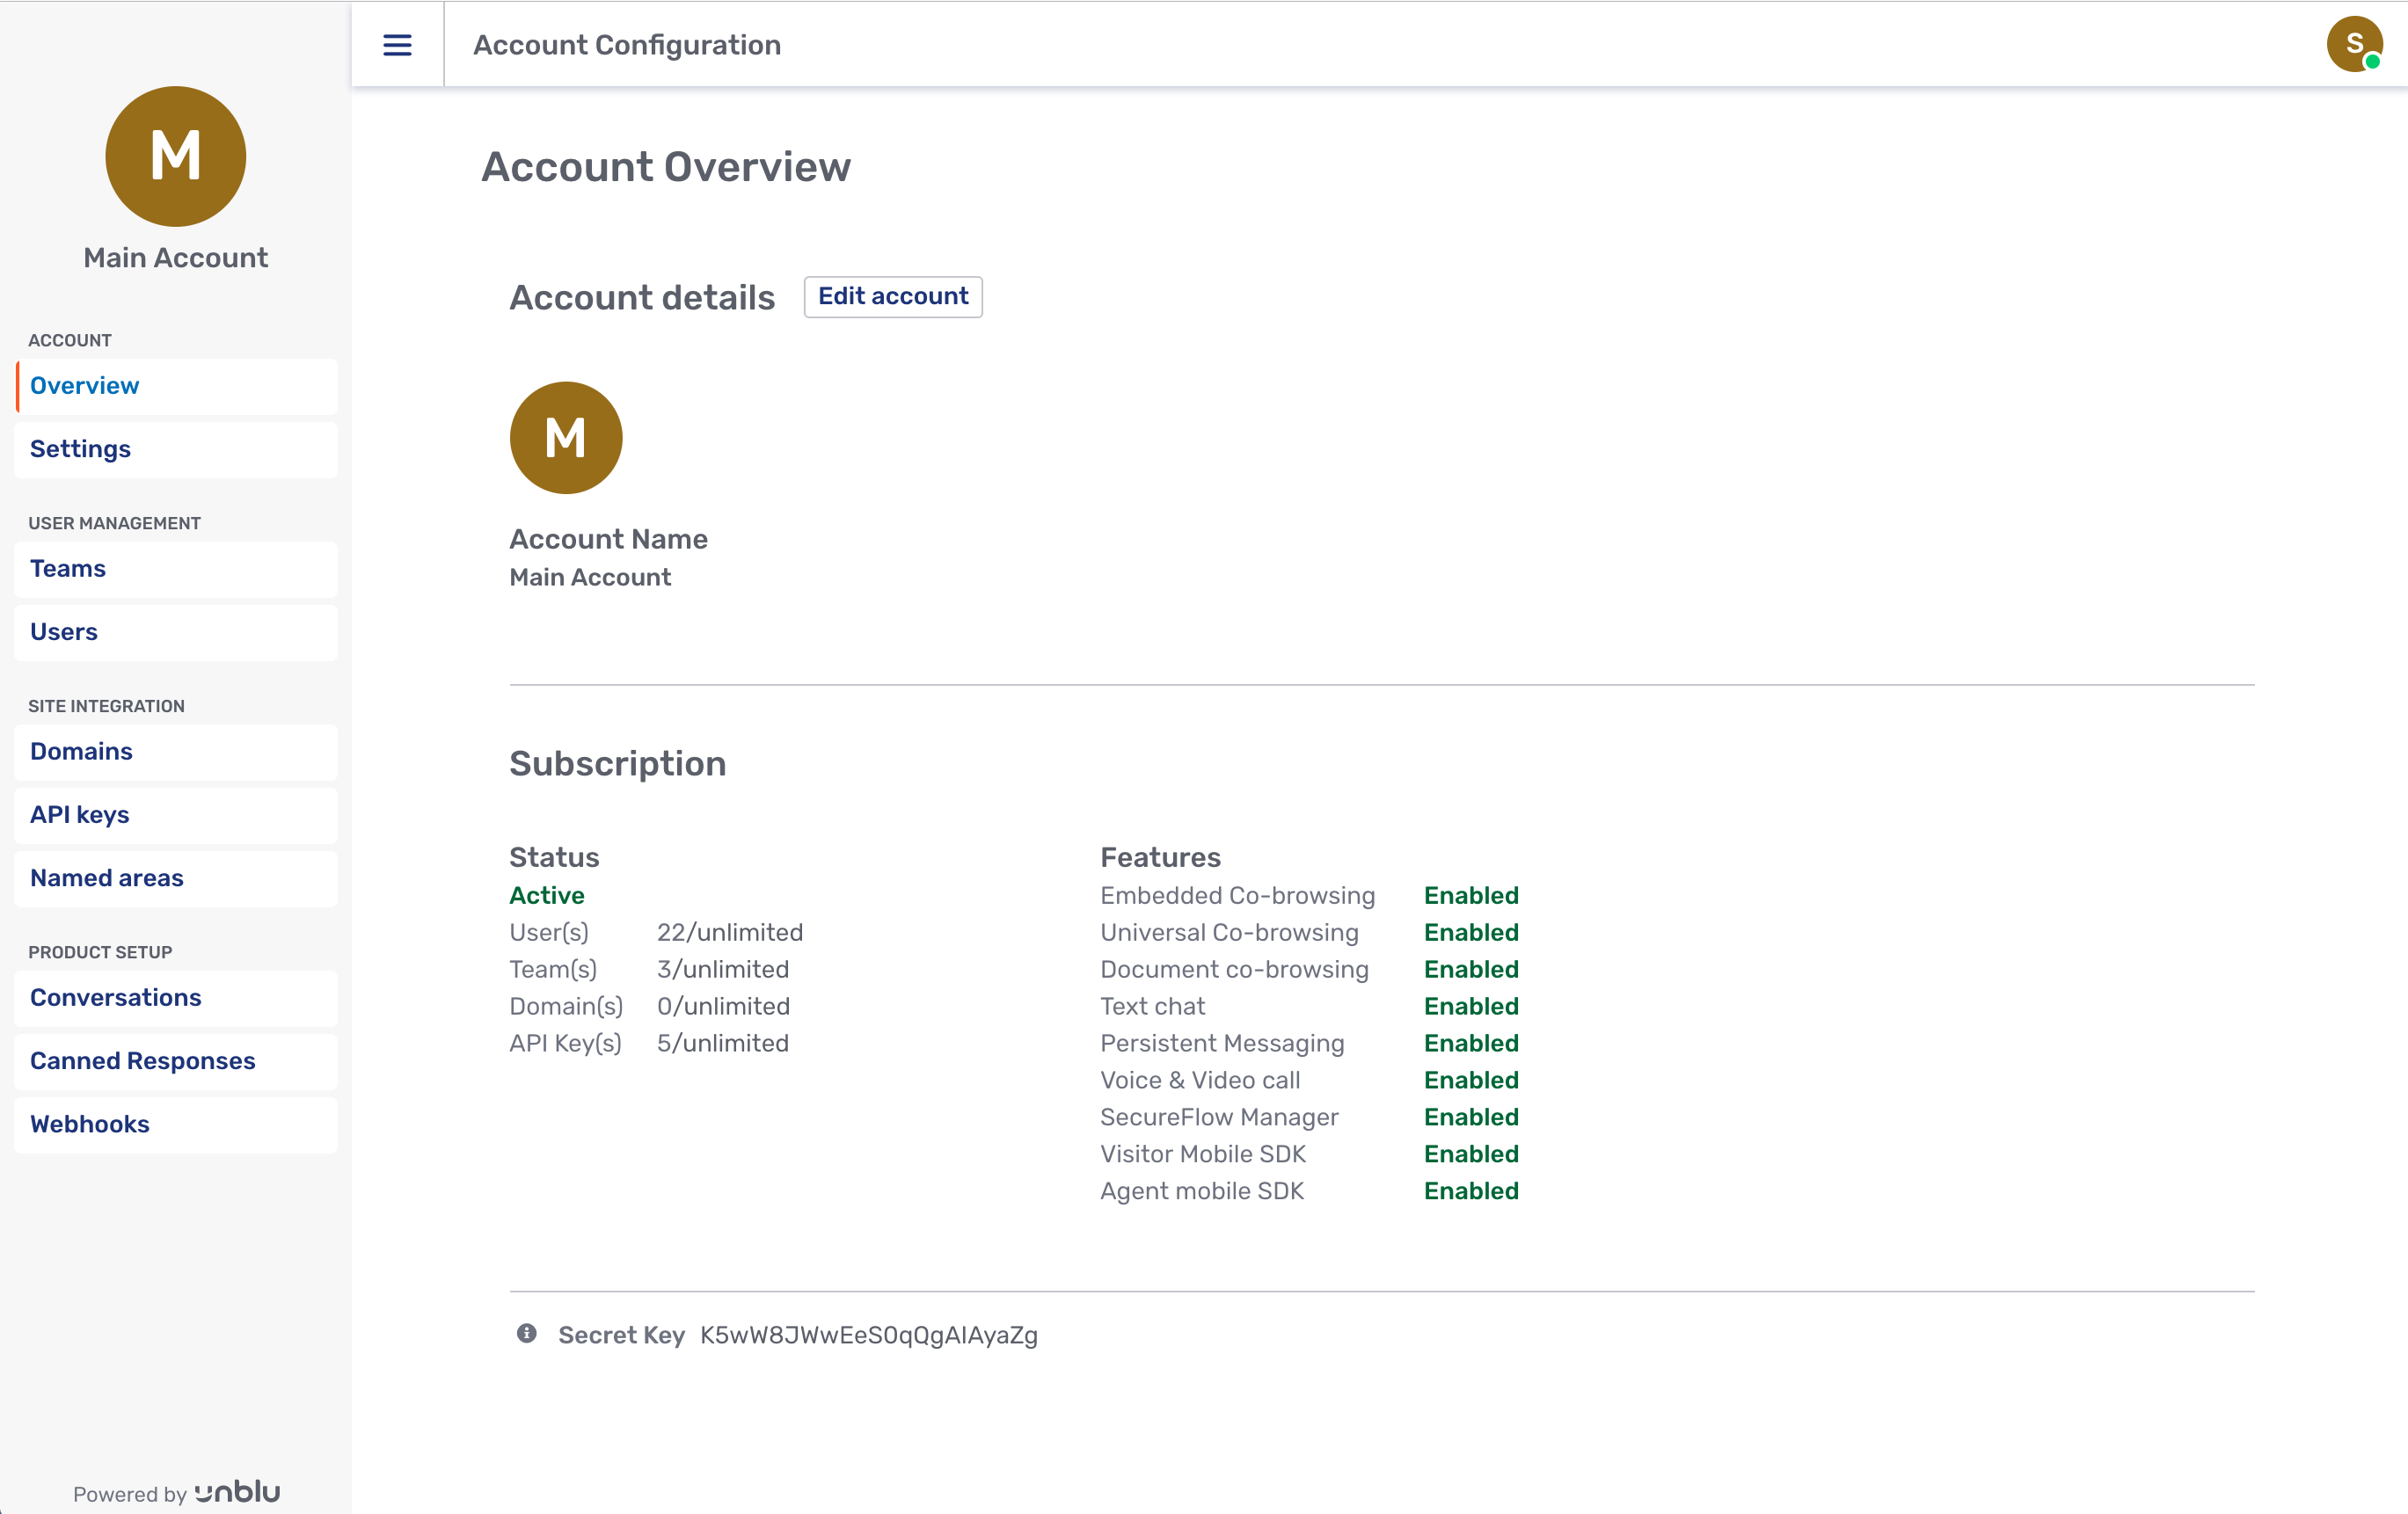This screenshot has width=2408, height=1514.
Task: Navigate to the Settings page
Action: point(80,448)
